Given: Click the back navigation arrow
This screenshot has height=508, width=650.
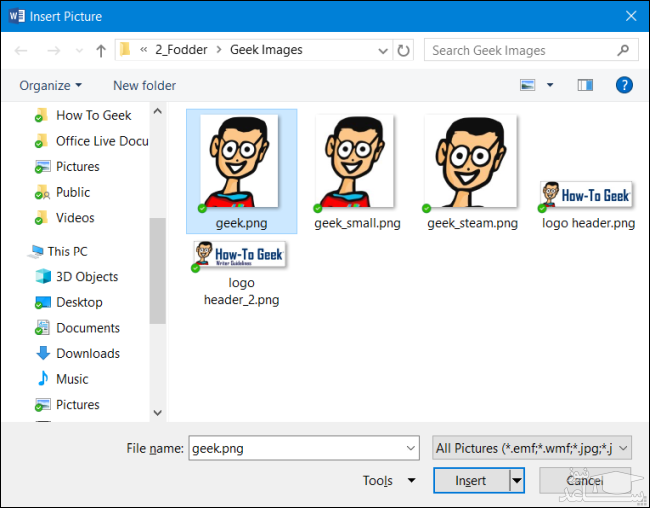Looking at the screenshot, I should [24, 50].
